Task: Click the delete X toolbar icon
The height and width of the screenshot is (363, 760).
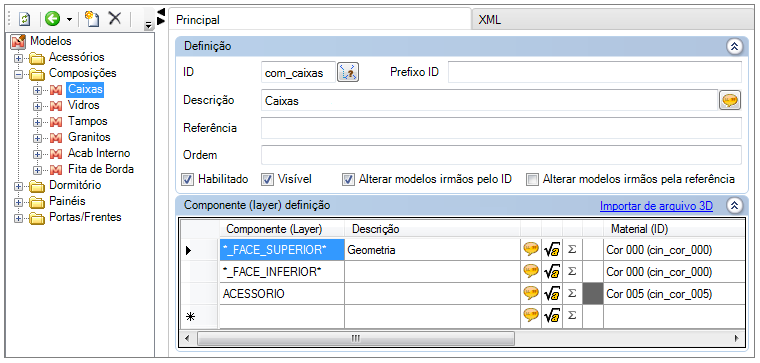Action: pos(114,19)
